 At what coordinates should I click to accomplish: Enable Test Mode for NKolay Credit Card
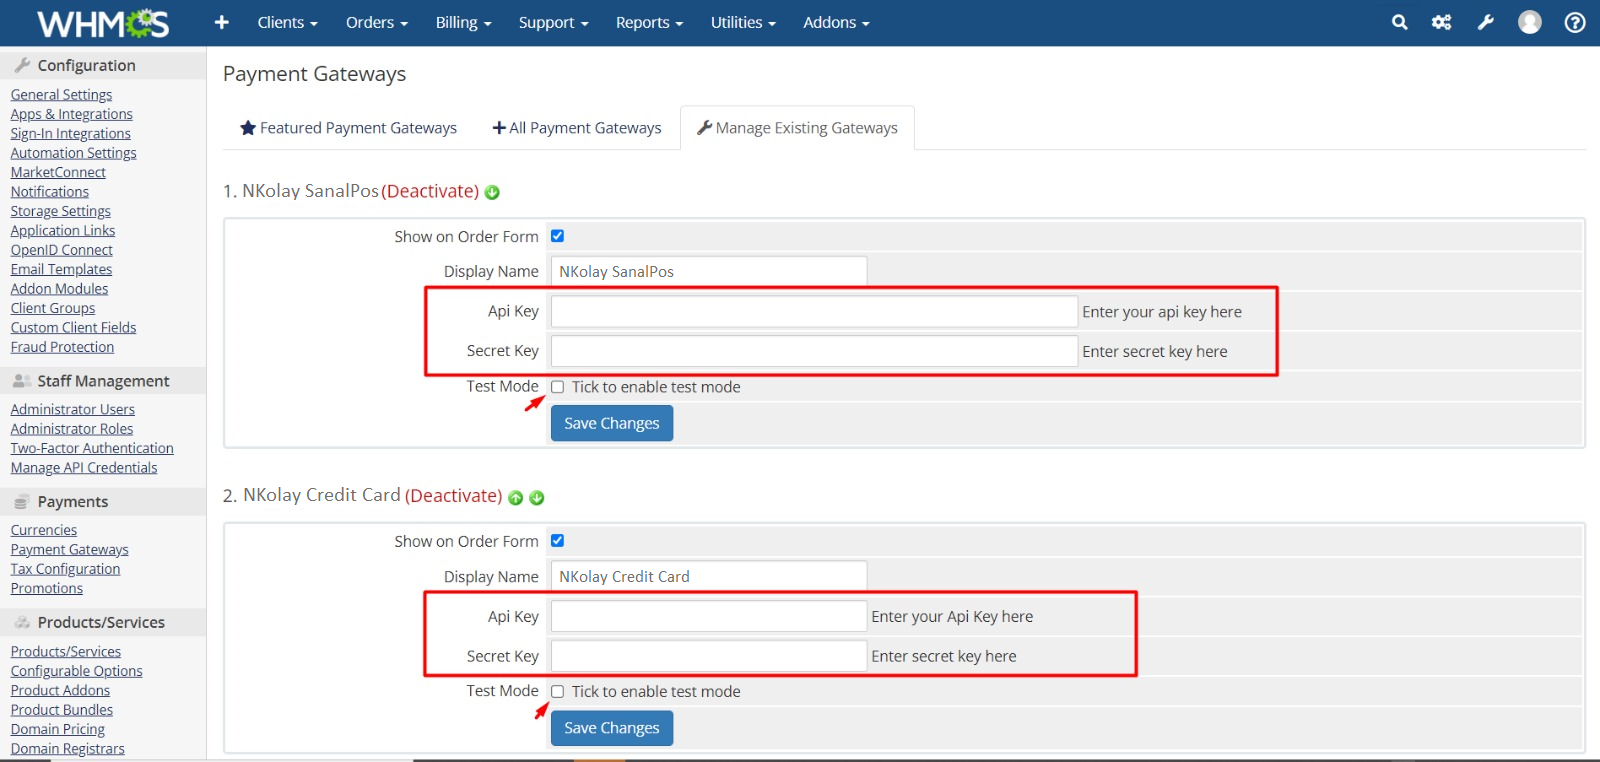tap(558, 691)
